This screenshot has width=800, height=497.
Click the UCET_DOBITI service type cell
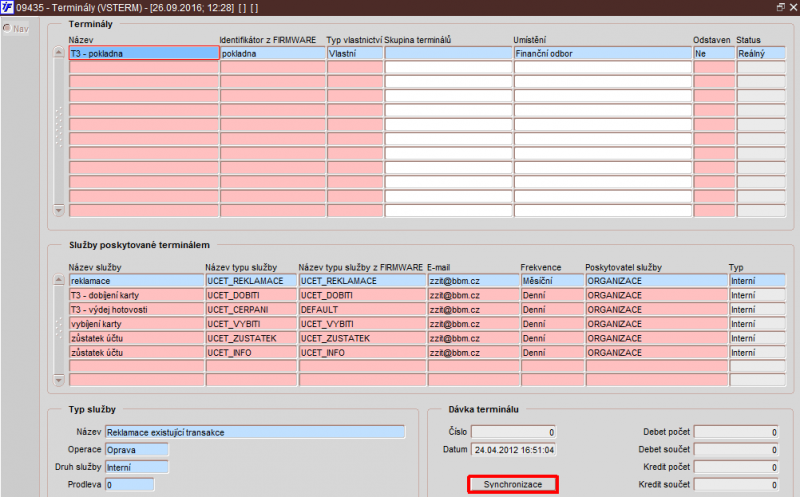click(x=251, y=295)
